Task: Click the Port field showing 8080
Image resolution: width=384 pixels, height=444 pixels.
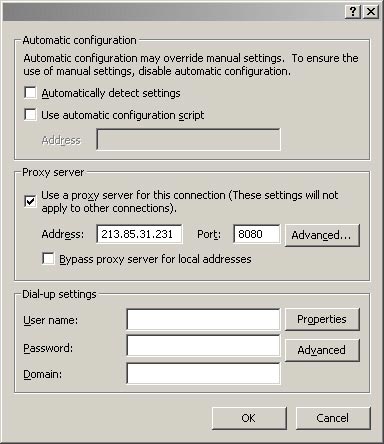Action: 257,234
